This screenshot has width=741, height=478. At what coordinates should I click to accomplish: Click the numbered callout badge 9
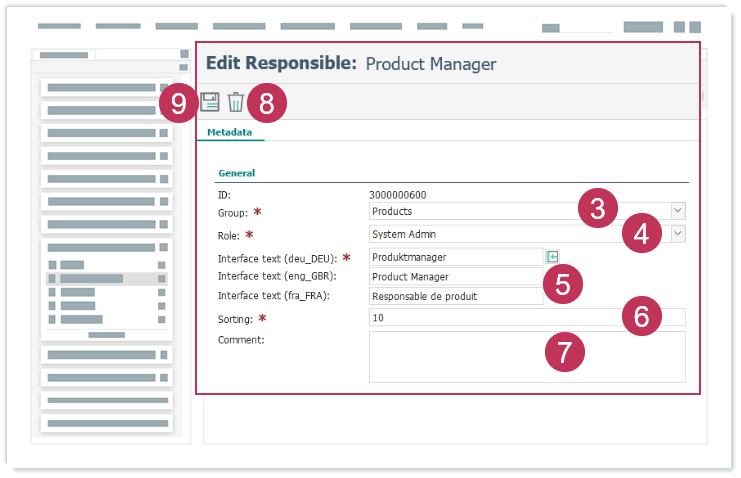[178, 103]
